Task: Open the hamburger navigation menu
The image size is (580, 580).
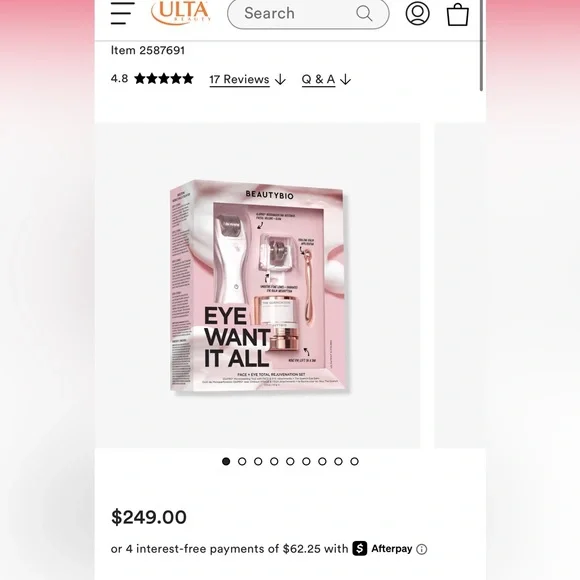Action: pos(122,13)
